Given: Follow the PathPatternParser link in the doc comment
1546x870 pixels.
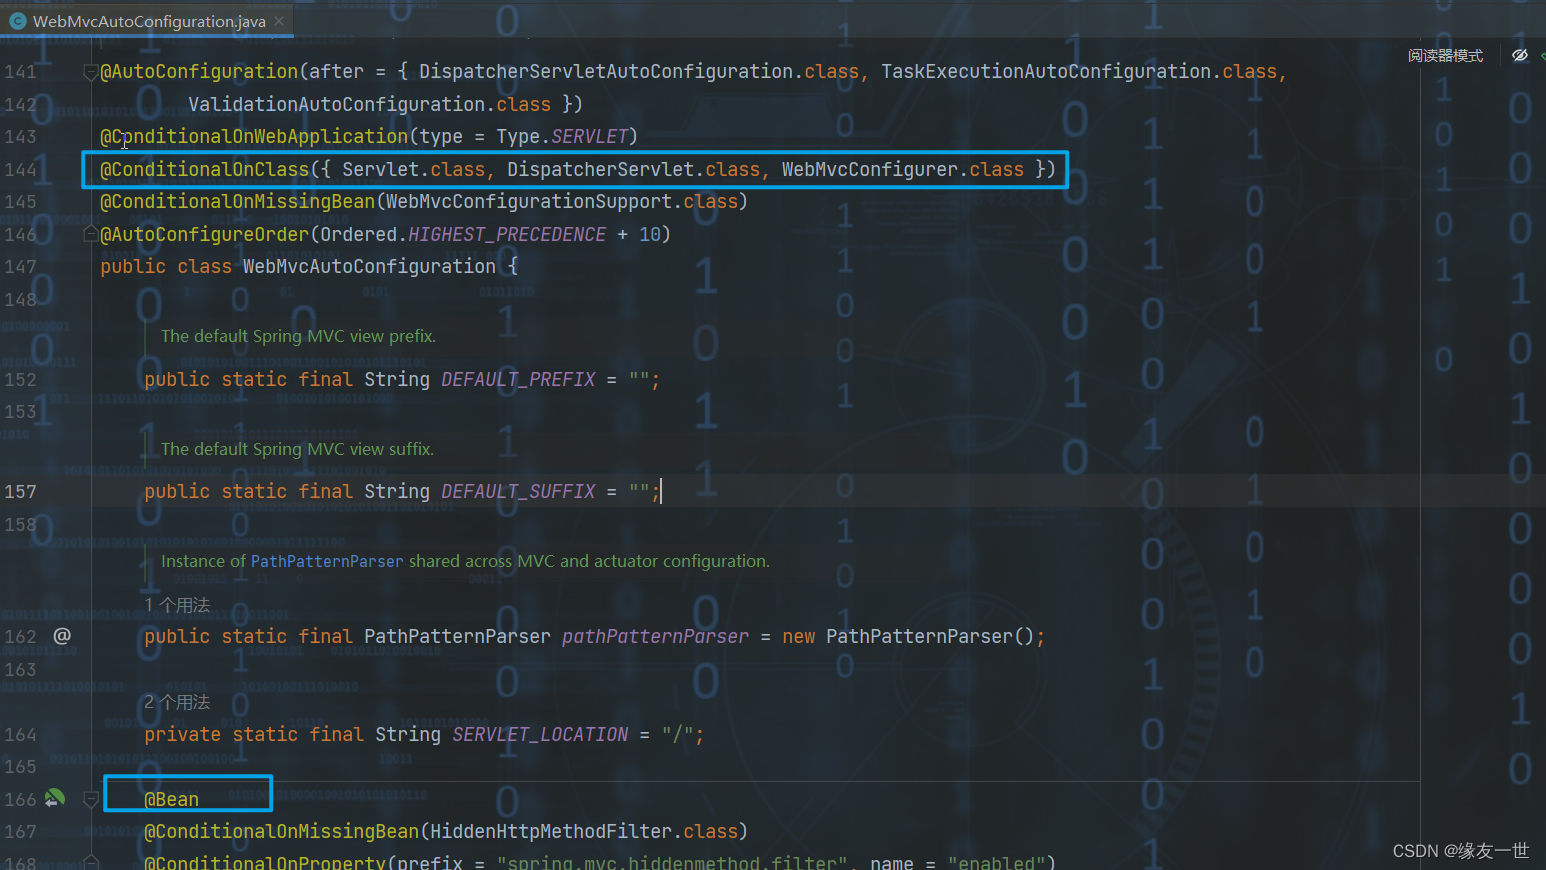Looking at the screenshot, I should point(327,561).
